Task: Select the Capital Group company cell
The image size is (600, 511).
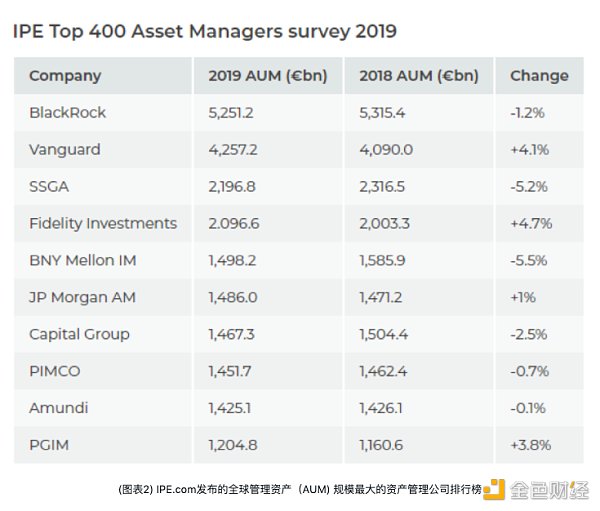Action: point(79,335)
